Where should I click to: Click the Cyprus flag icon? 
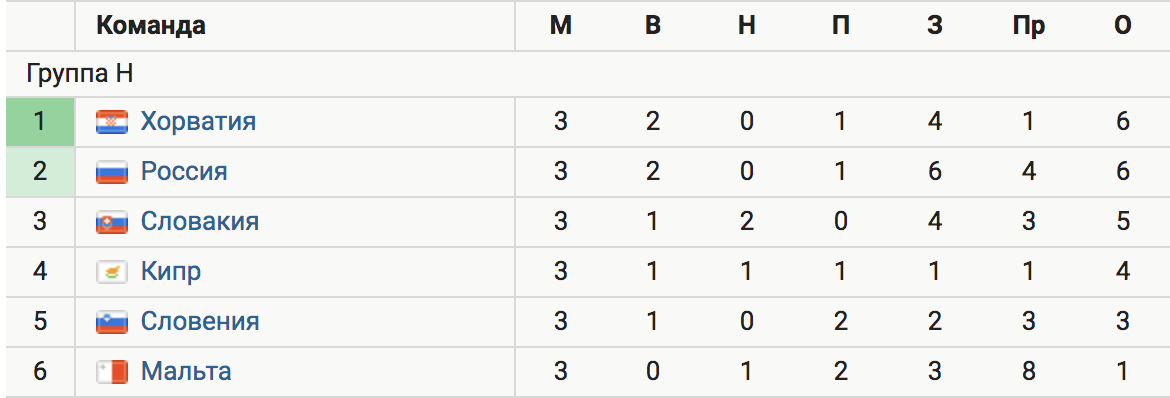click(112, 272)
